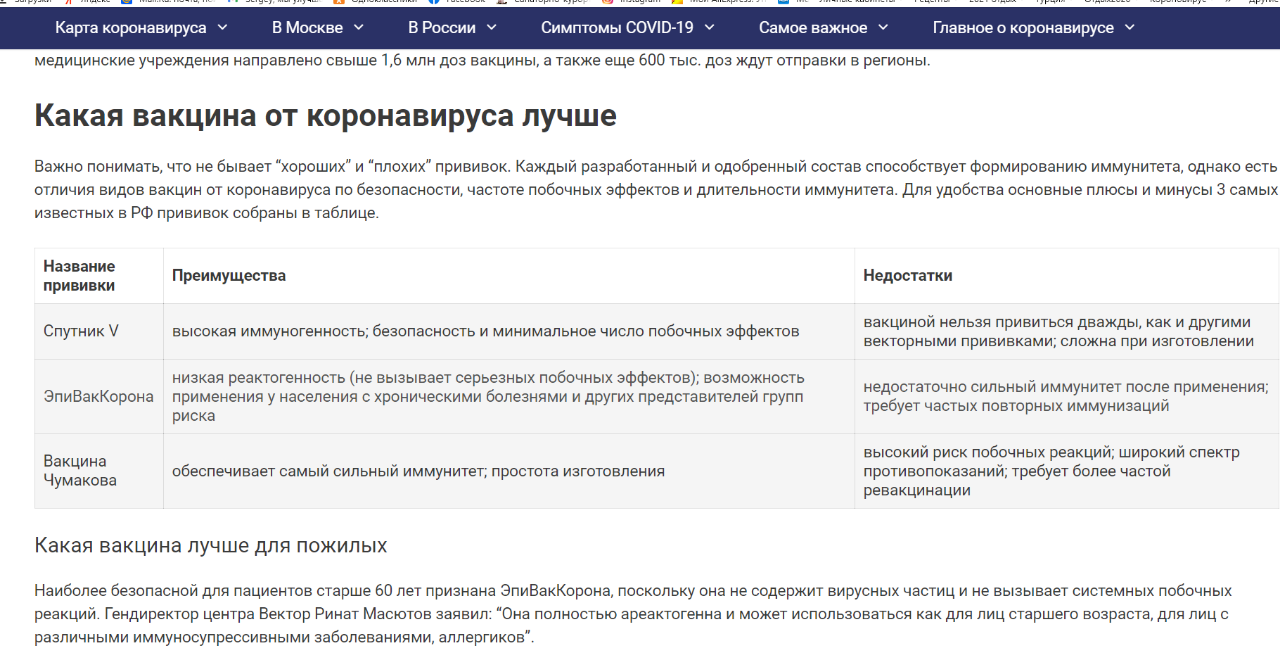Screen dimensions: 1280x660
Task: Expand the В Москве dropdown arrow
Action: (358, 27)
